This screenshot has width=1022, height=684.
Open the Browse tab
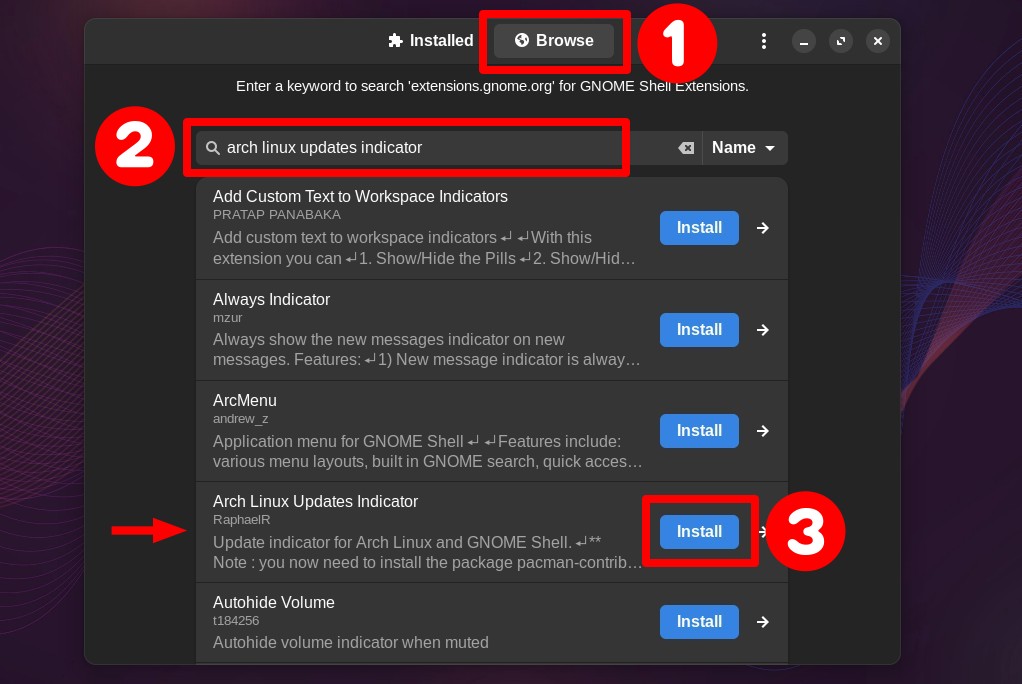554,40
